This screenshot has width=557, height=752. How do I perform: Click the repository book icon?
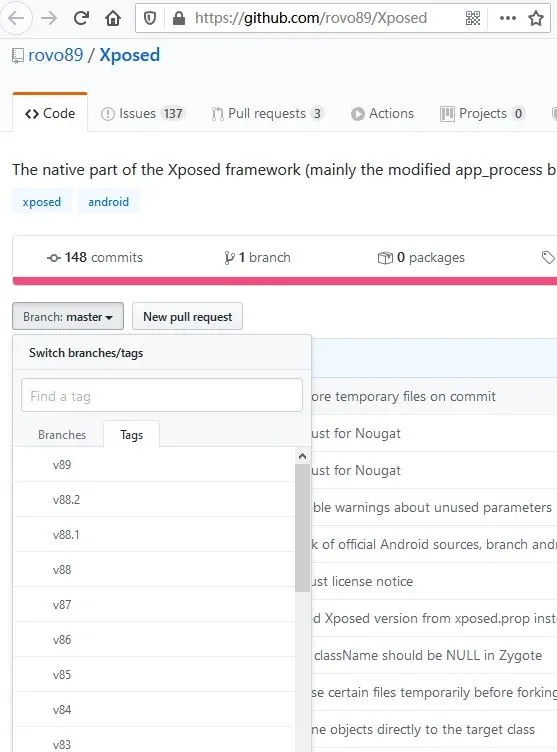coord(18,56)
